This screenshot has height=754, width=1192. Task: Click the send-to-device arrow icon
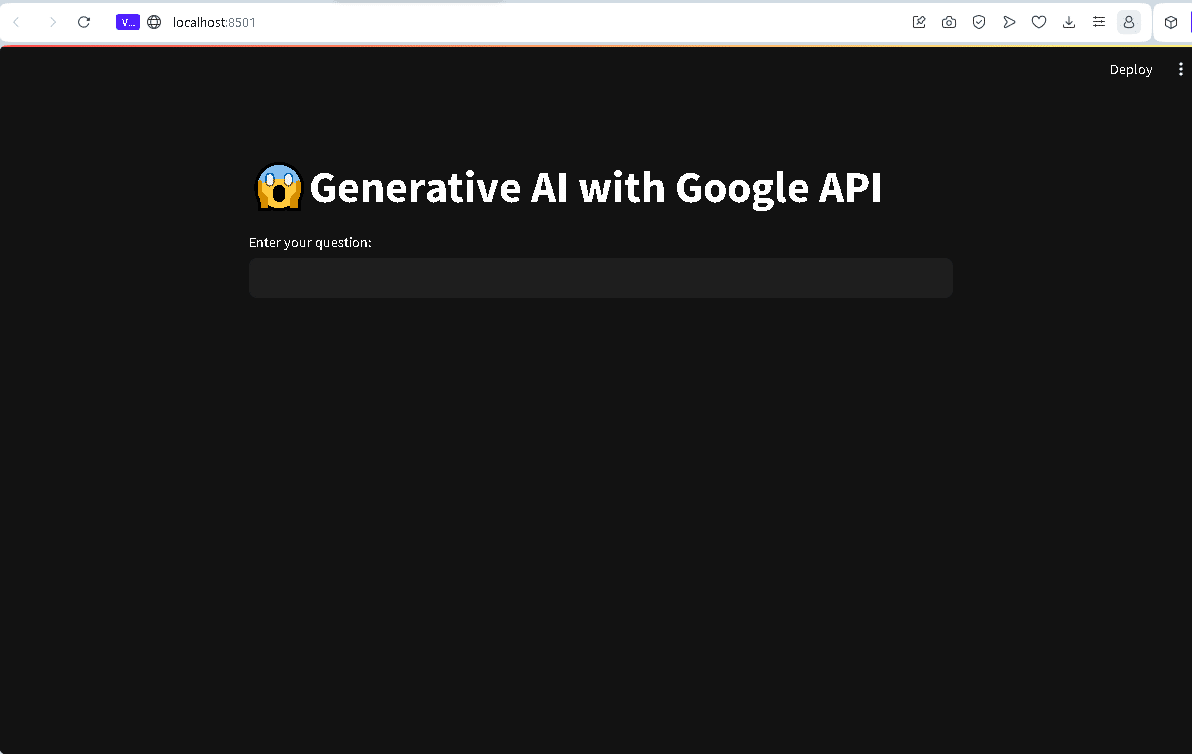(1009, 21)
